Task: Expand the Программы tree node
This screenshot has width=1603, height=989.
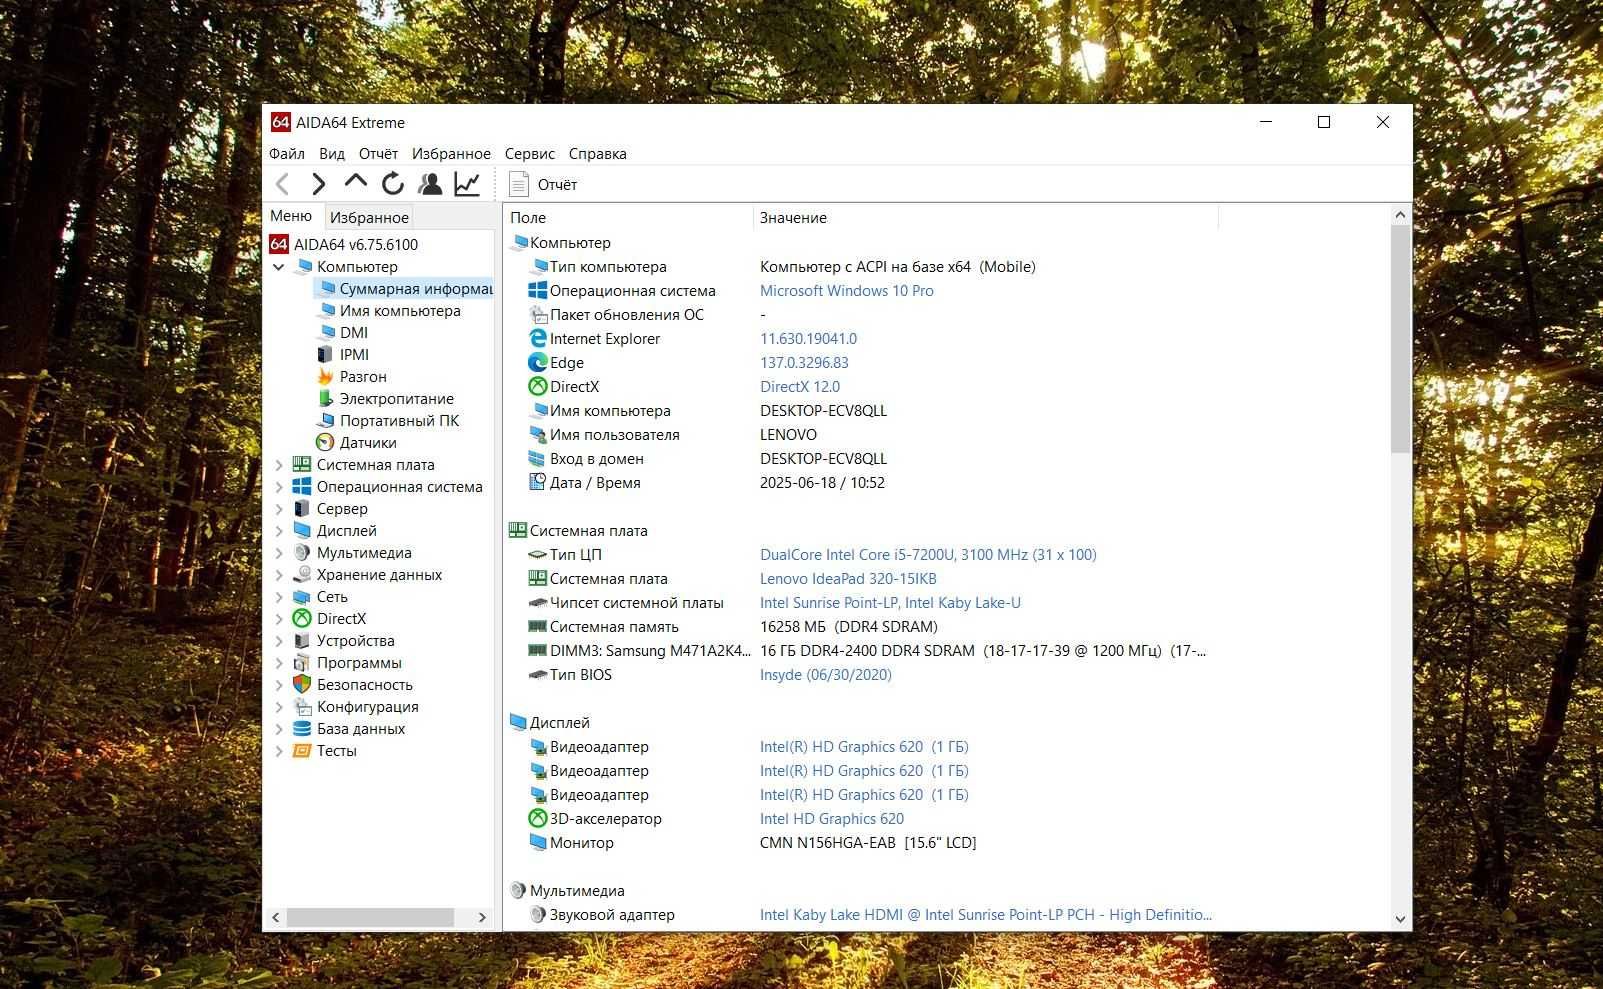Action: coord(279,663)
